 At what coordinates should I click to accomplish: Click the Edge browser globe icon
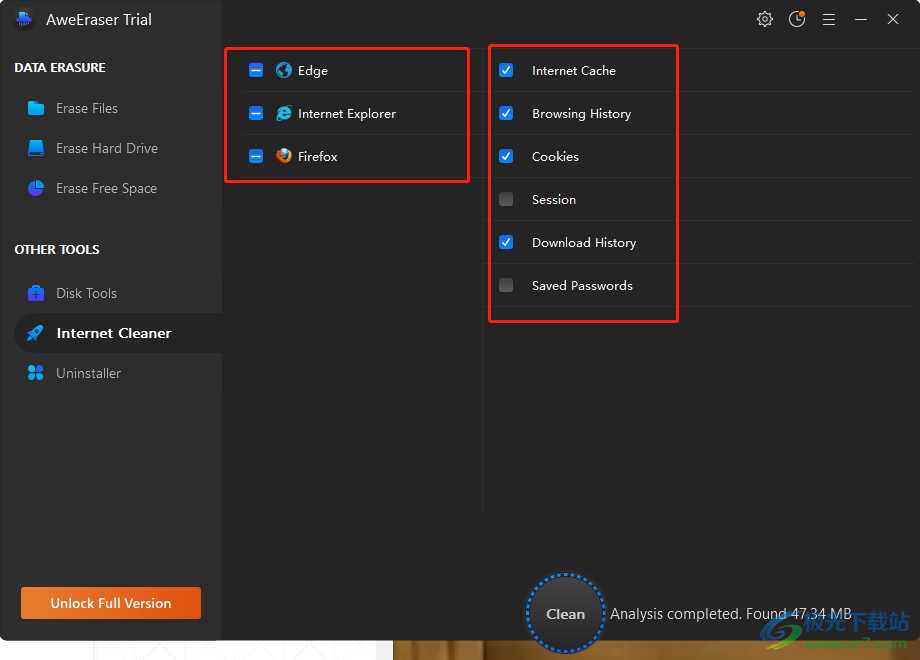pos(284,70)
